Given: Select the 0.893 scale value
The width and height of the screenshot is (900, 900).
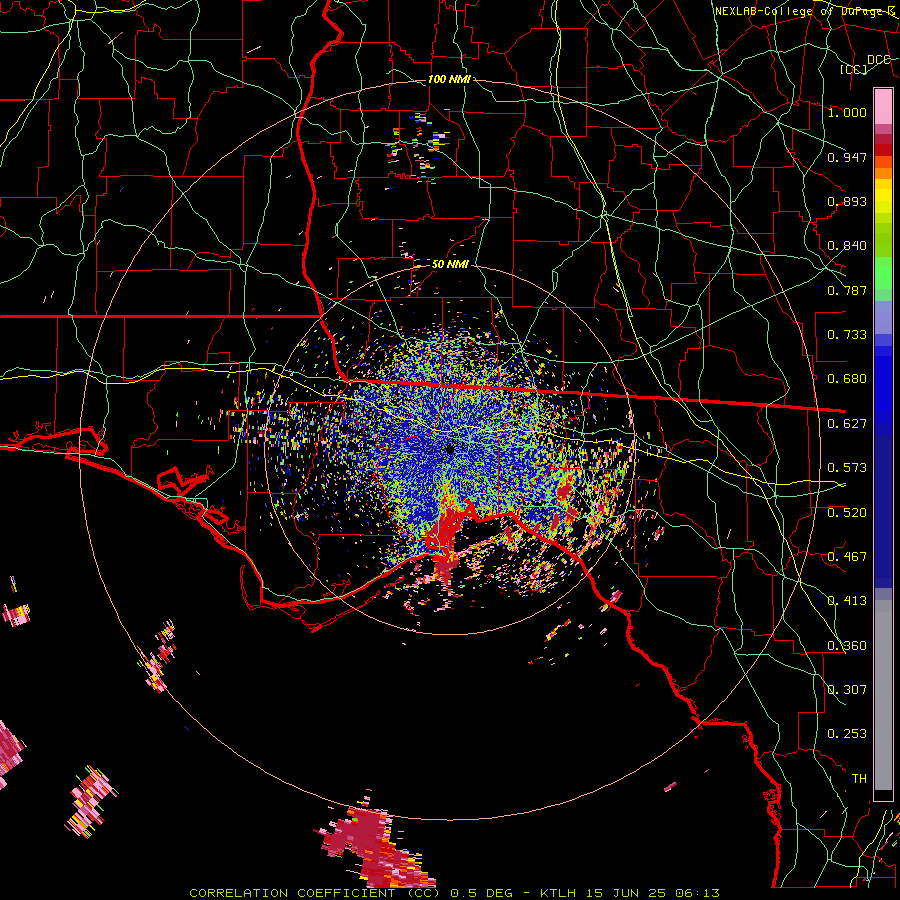Looking at the screenshot, I should (847, 201).
